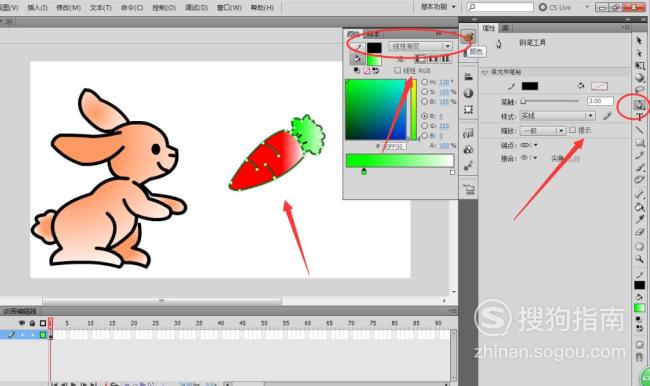Open the stroke join dropdown
Viewport: 650px width, 386px height.
click(529, 158)
